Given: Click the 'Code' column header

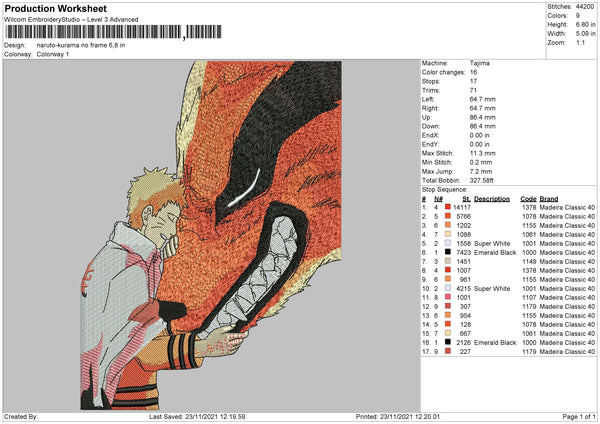Looking at the screenshot, I should click(x=528, y=199).
